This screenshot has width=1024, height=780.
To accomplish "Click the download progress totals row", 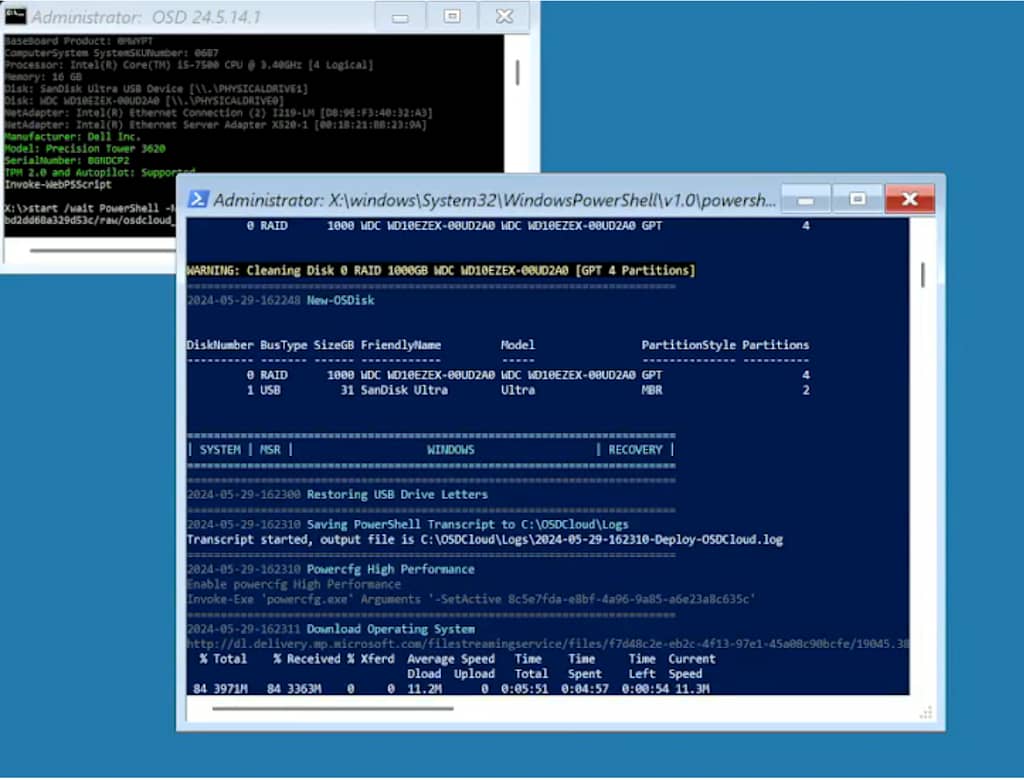I will [450, 688].
